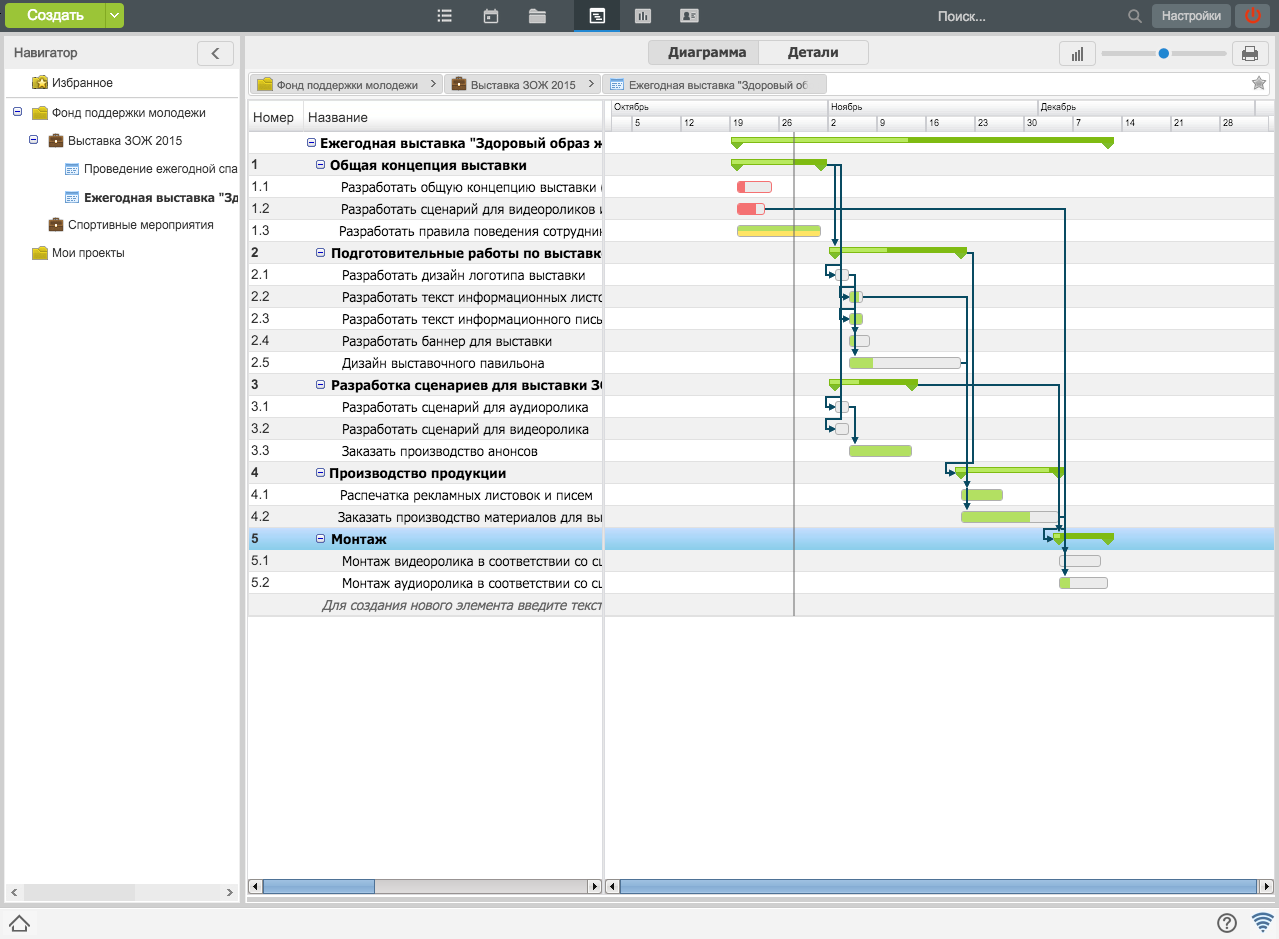The height and width of the screenshot is (939, 1279).
Task: Click the Ежегодная выставка breadcrumb item
Action: pyautogui.click(x=714, y=85)
